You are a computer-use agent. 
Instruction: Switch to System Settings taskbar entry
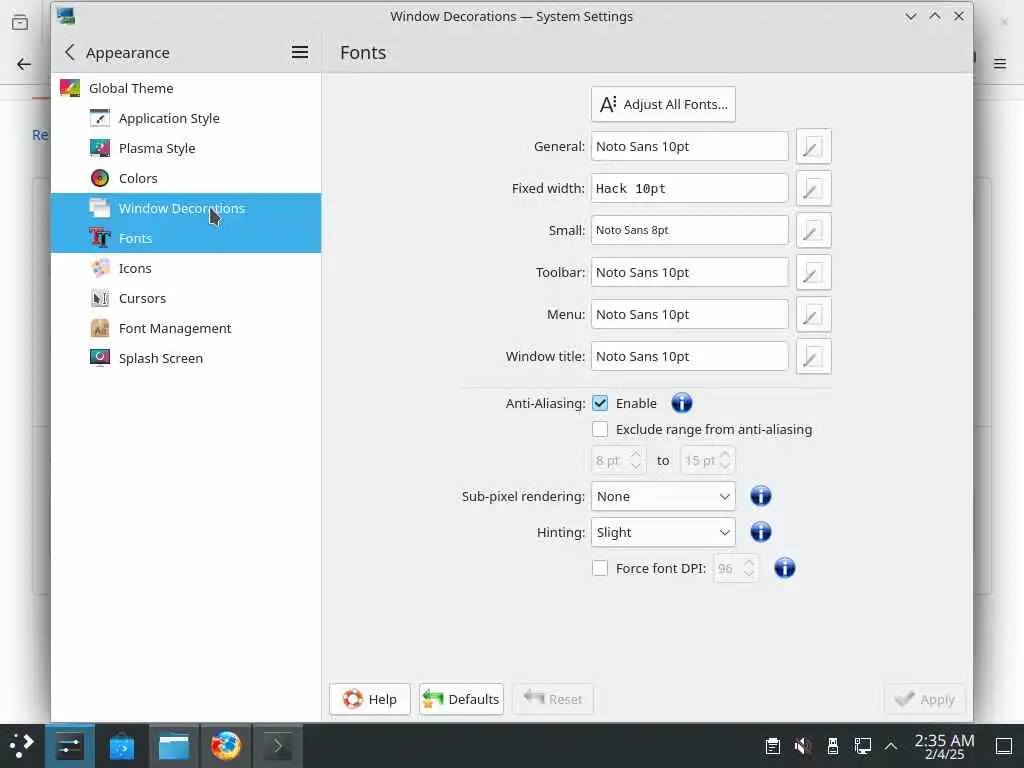(69, 746)
